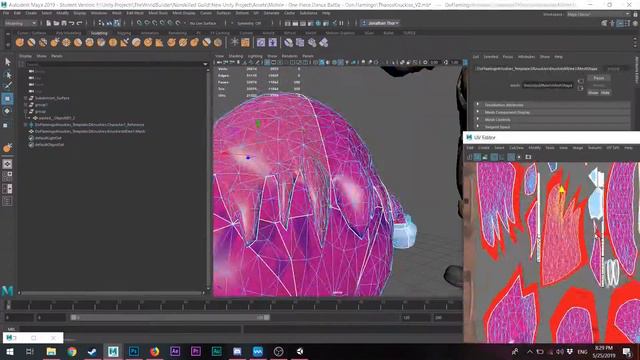Image resolution: width=640 pixels, height=360 pixels.
Task: Open the Outliner Display menu
Action: tap(25, 56)
